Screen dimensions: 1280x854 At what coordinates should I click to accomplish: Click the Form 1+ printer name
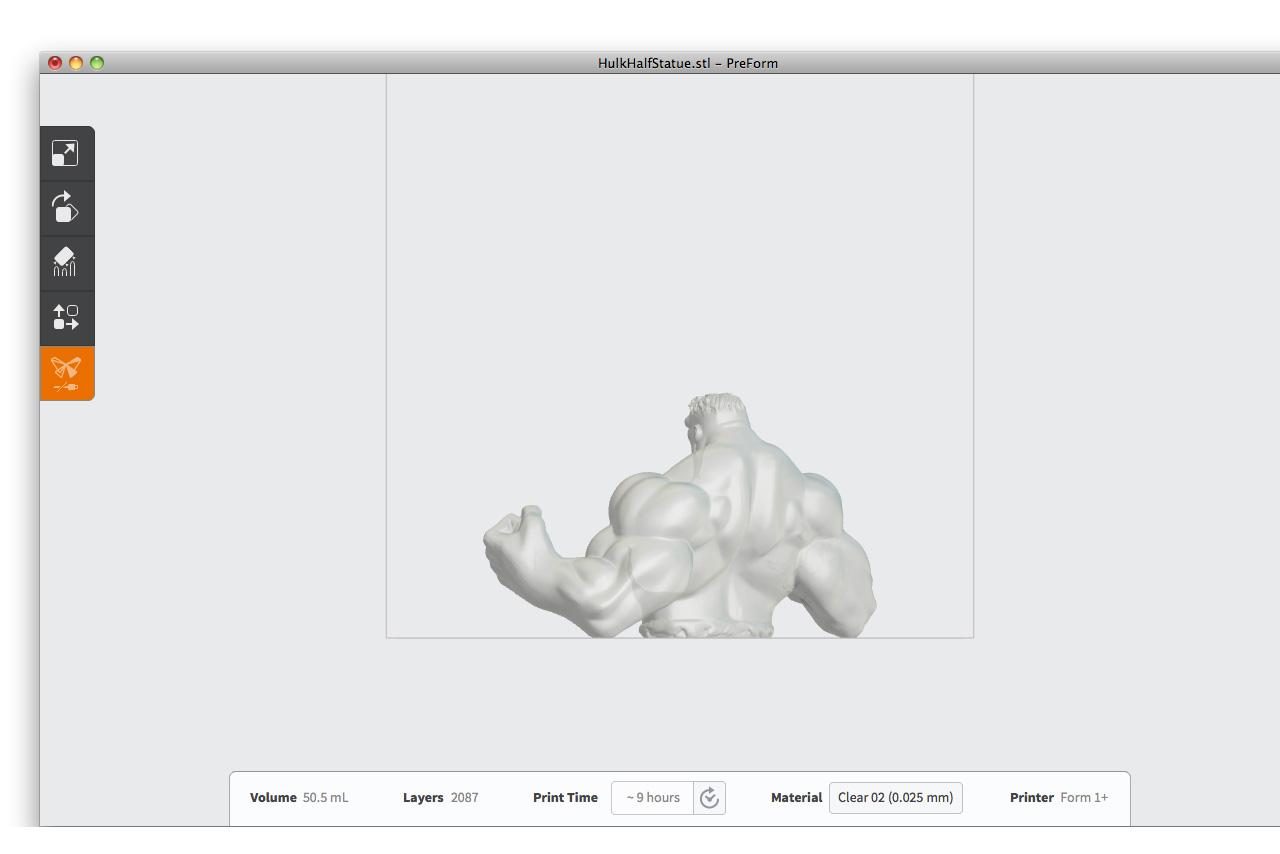1084,798
